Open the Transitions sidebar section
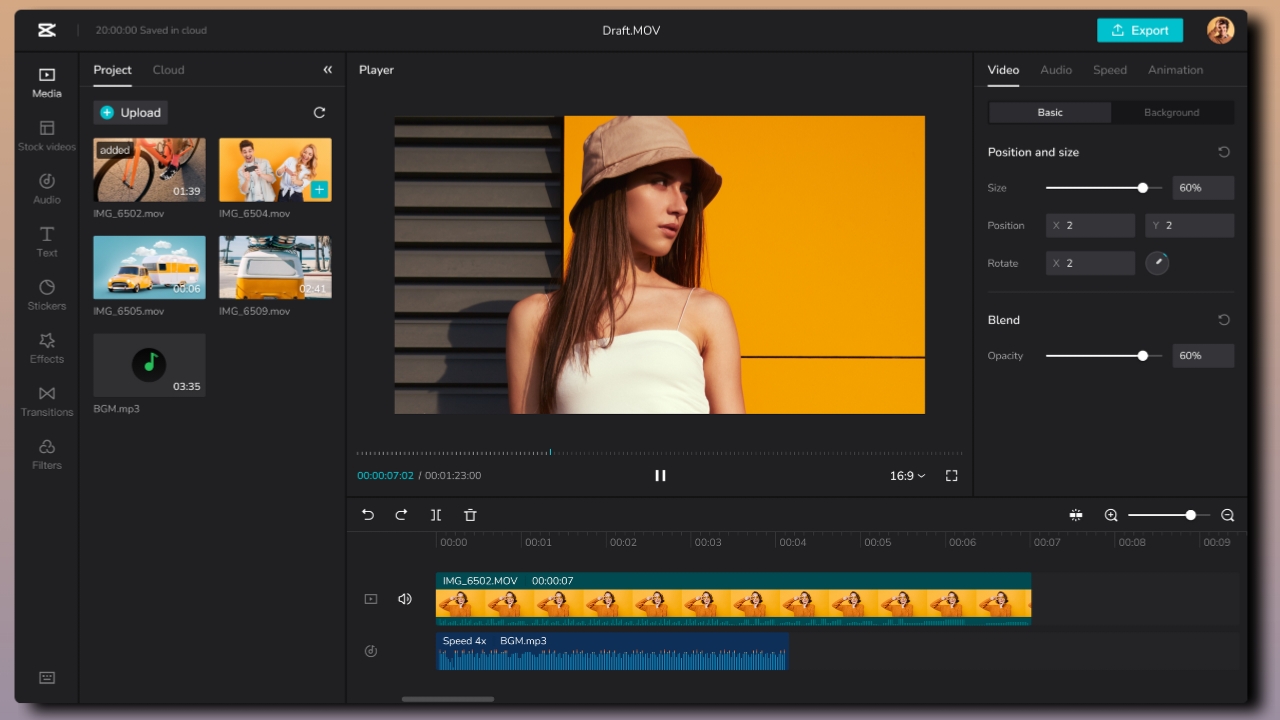This screenshot has height=720, width=1280. click(x=47, y=400)
